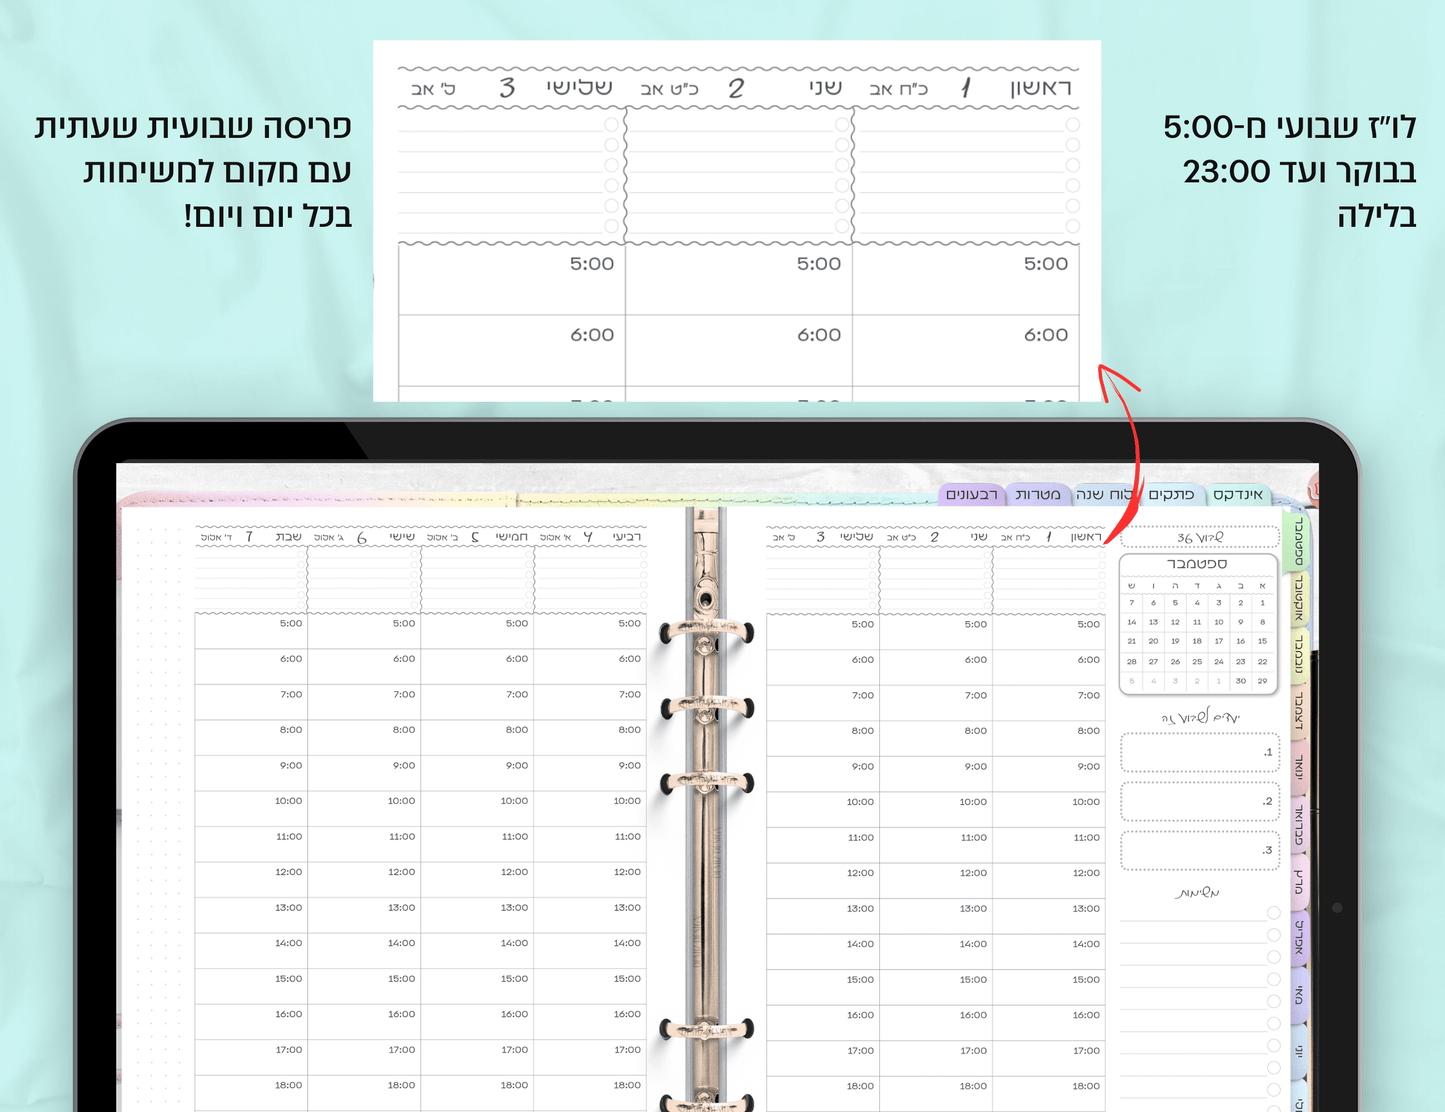The width and height of the screenshot is (1445, 1112).
Task: Check the third circle under משימות
Action: [x=1273, y=957]
